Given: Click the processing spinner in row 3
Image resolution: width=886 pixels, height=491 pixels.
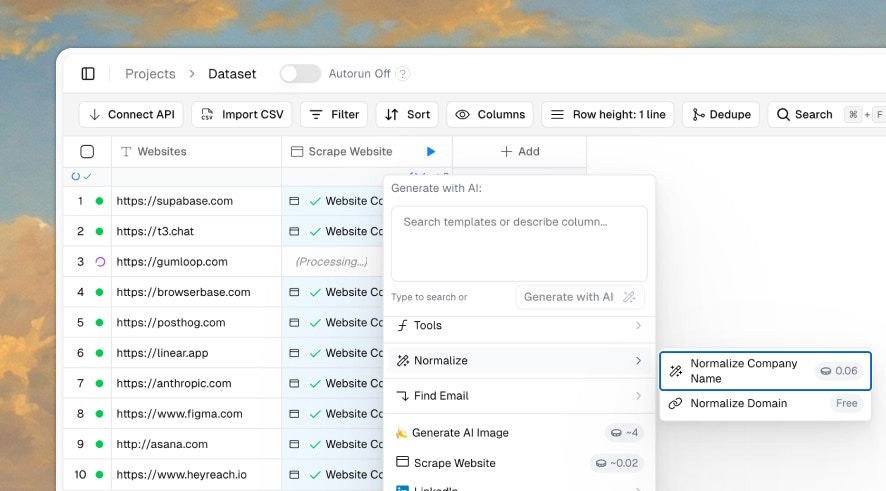Looking at the screenshot, I should click(100, 262).
